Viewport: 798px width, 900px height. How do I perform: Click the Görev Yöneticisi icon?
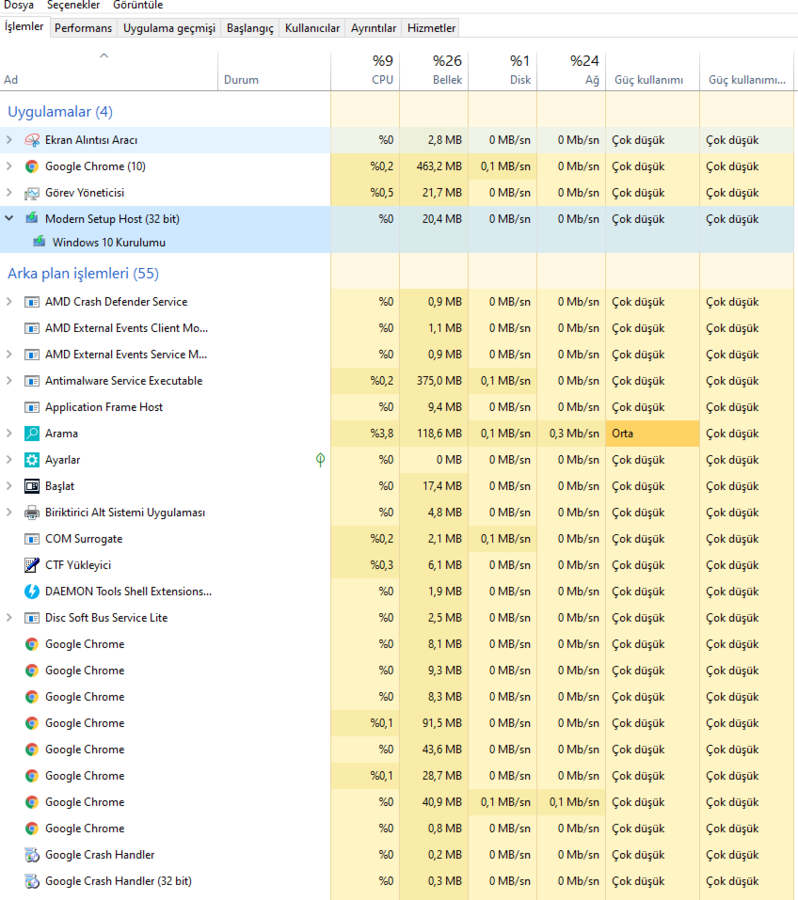pyautogui.click(x=32, y=193)
